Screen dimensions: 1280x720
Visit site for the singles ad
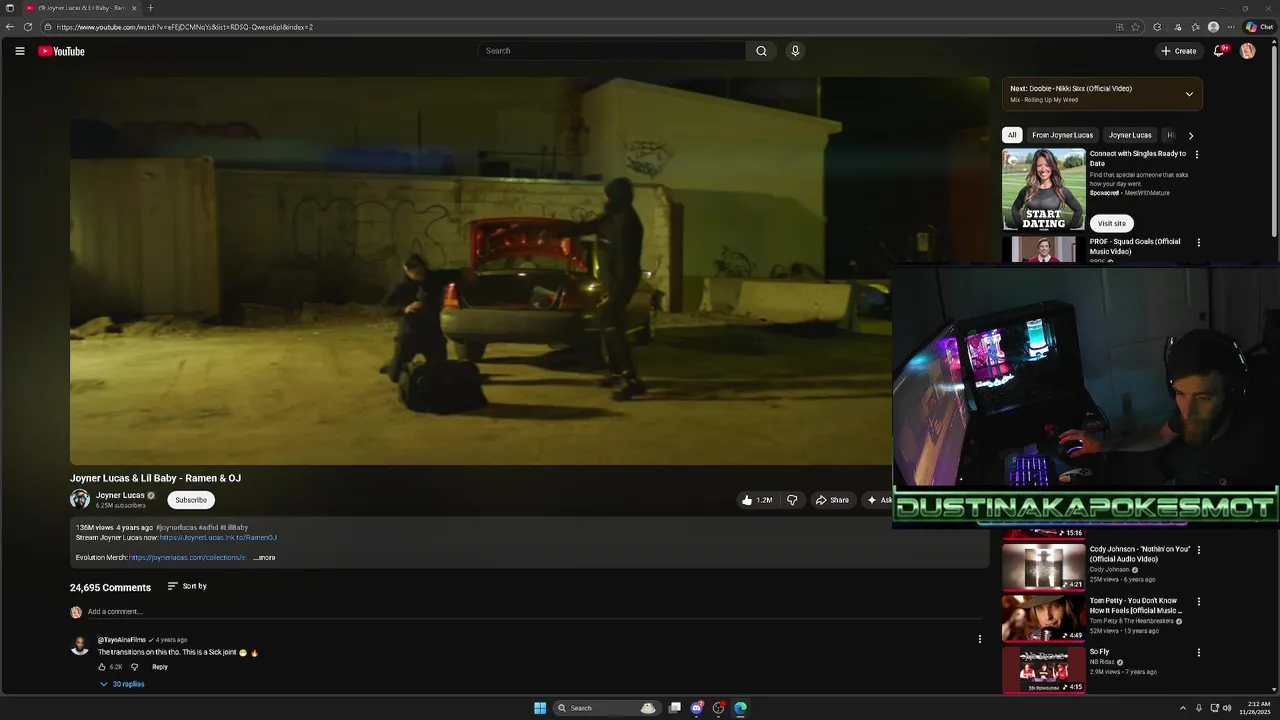1111,224
